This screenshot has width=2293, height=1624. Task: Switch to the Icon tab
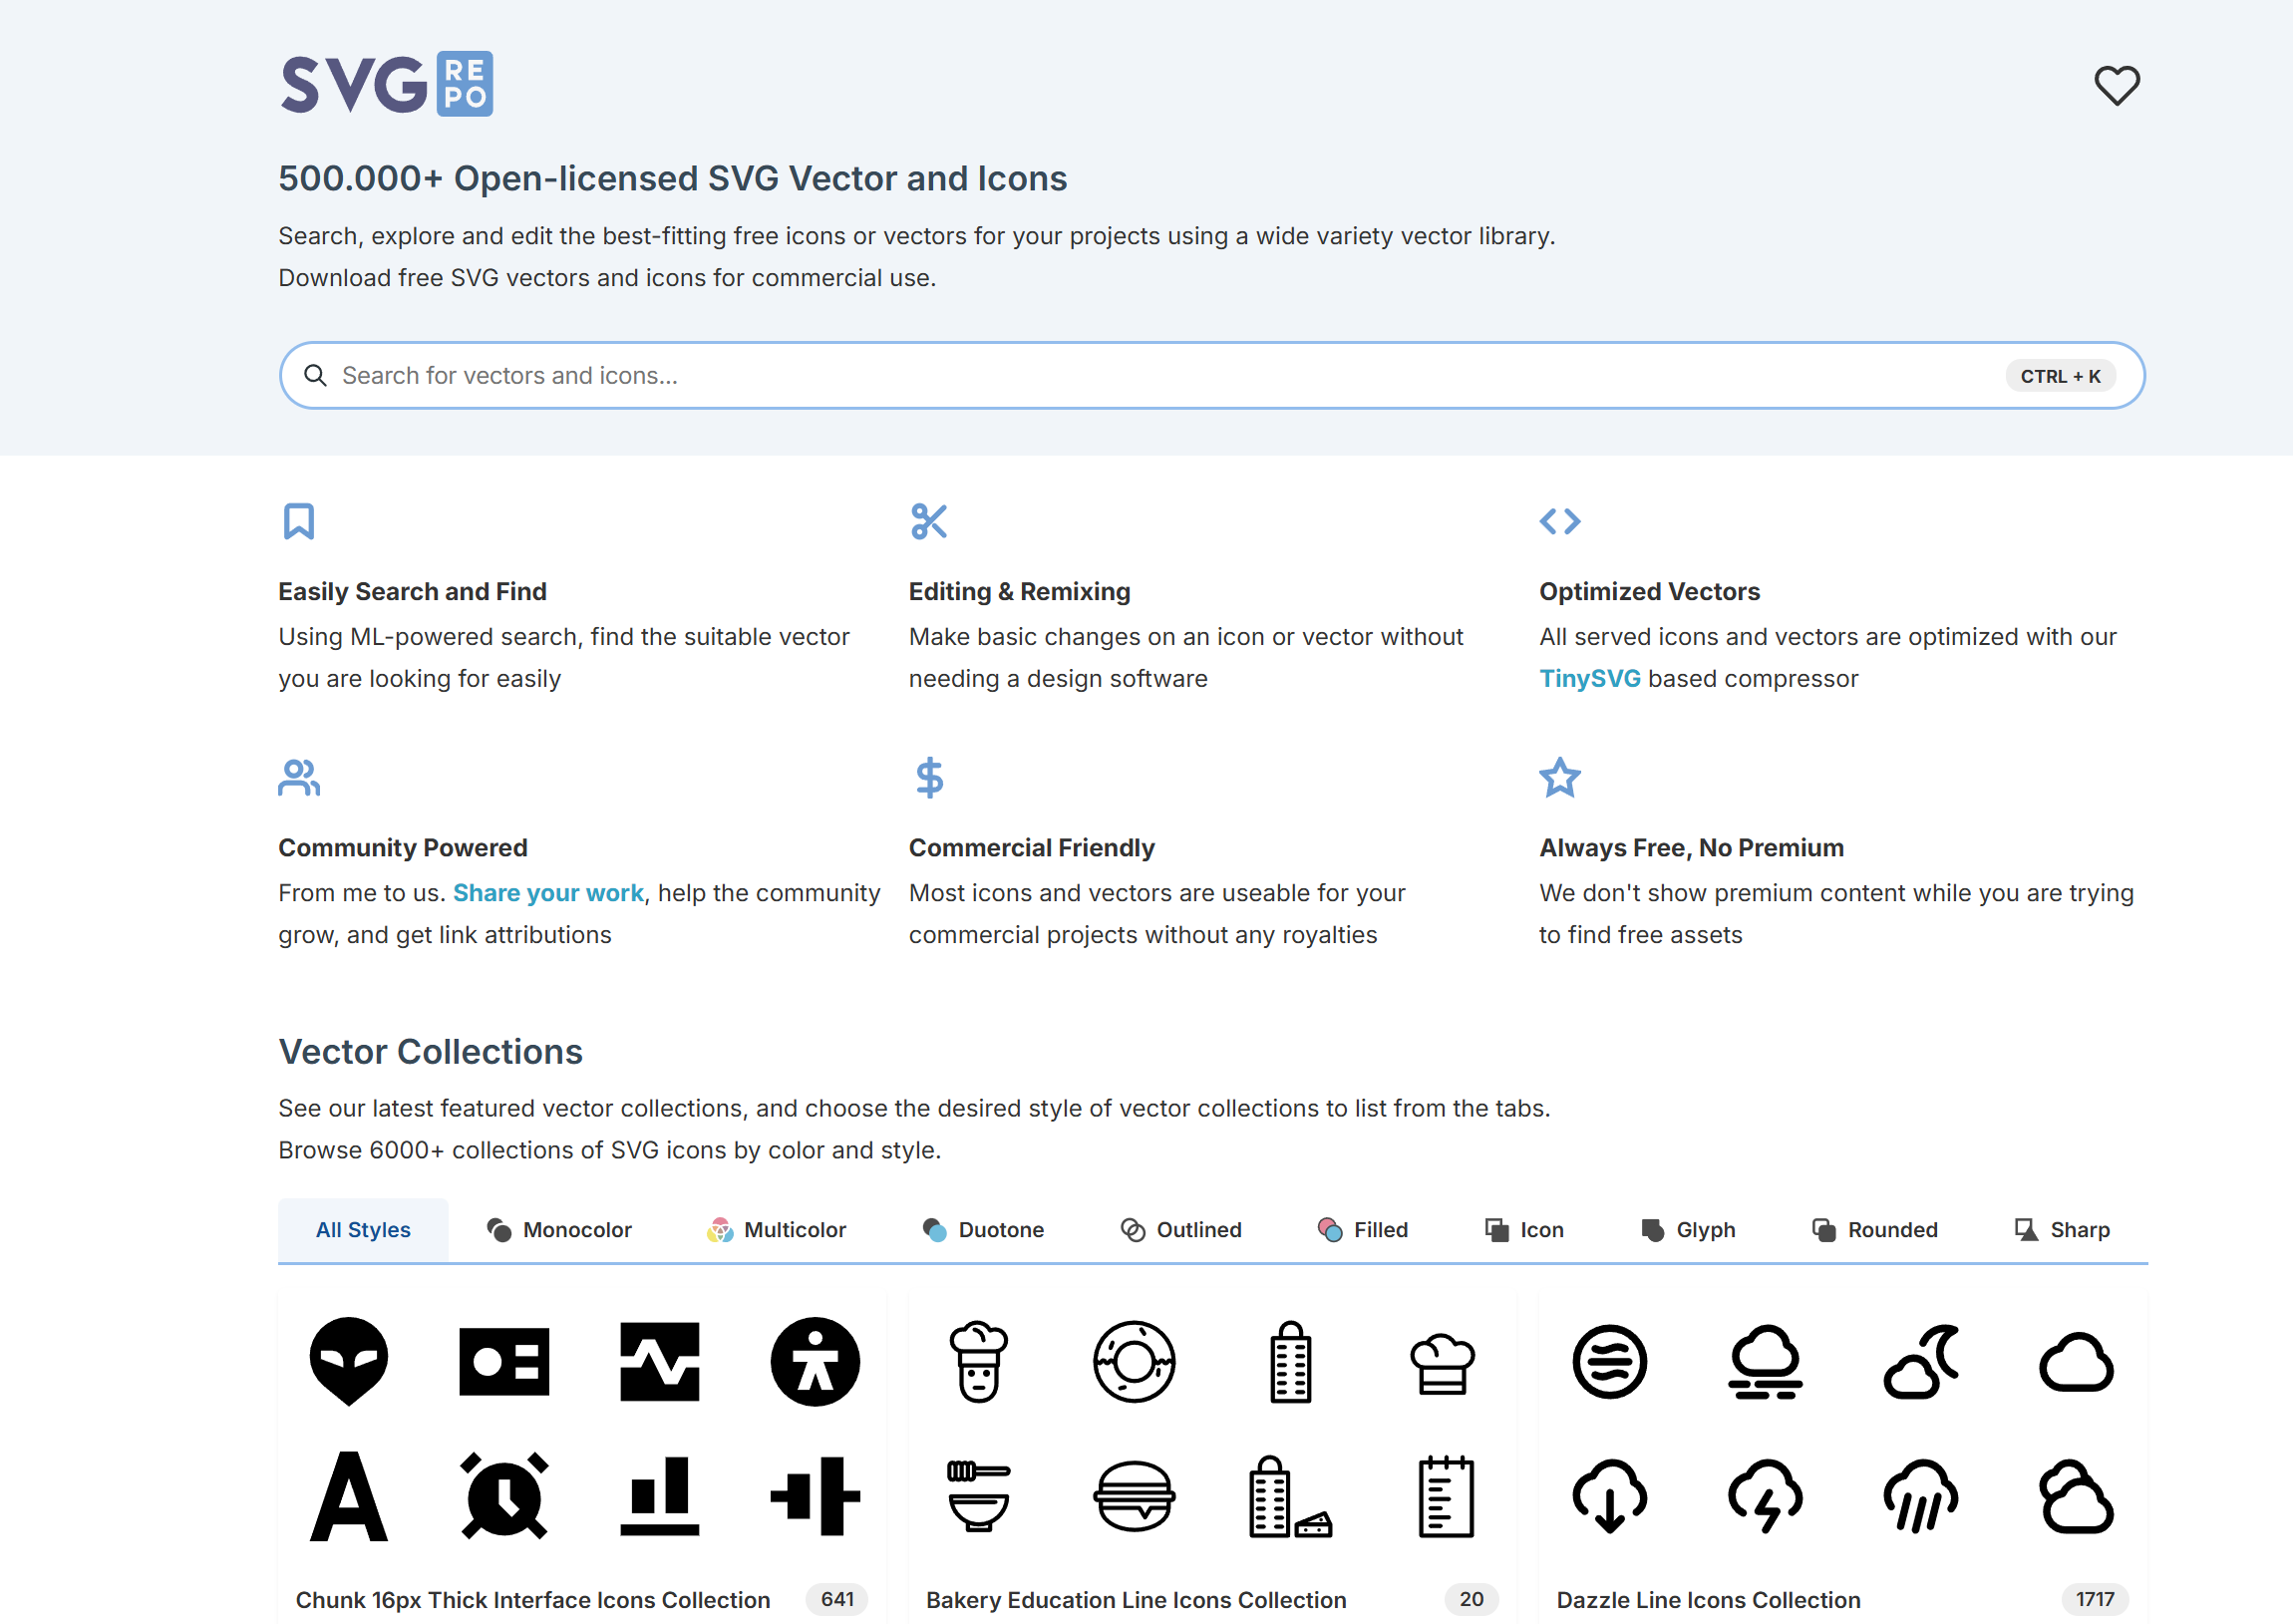[x=1524, y=1229]
